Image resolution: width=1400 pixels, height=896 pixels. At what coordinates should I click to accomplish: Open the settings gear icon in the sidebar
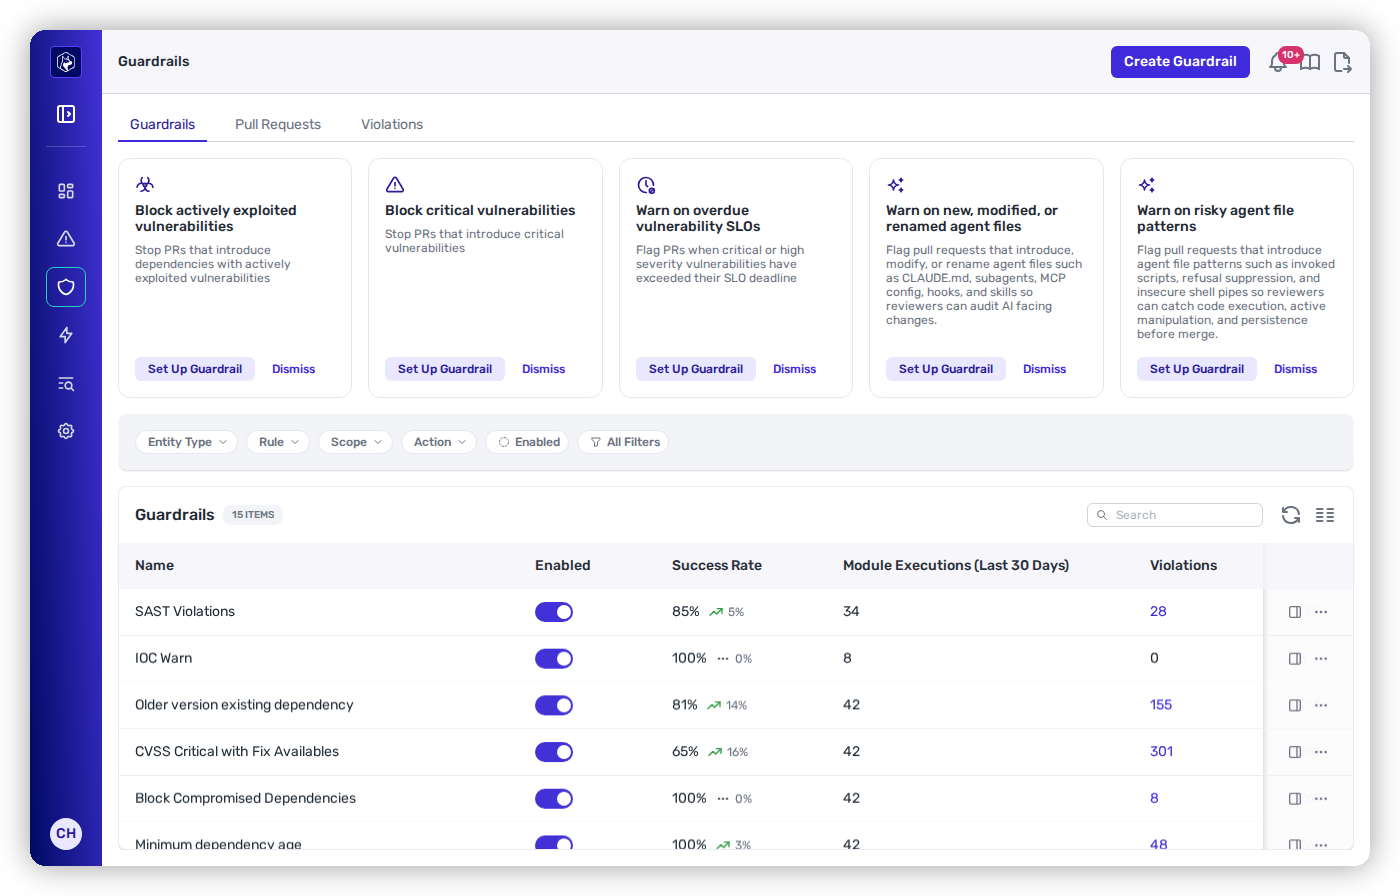tap(66, 431)
